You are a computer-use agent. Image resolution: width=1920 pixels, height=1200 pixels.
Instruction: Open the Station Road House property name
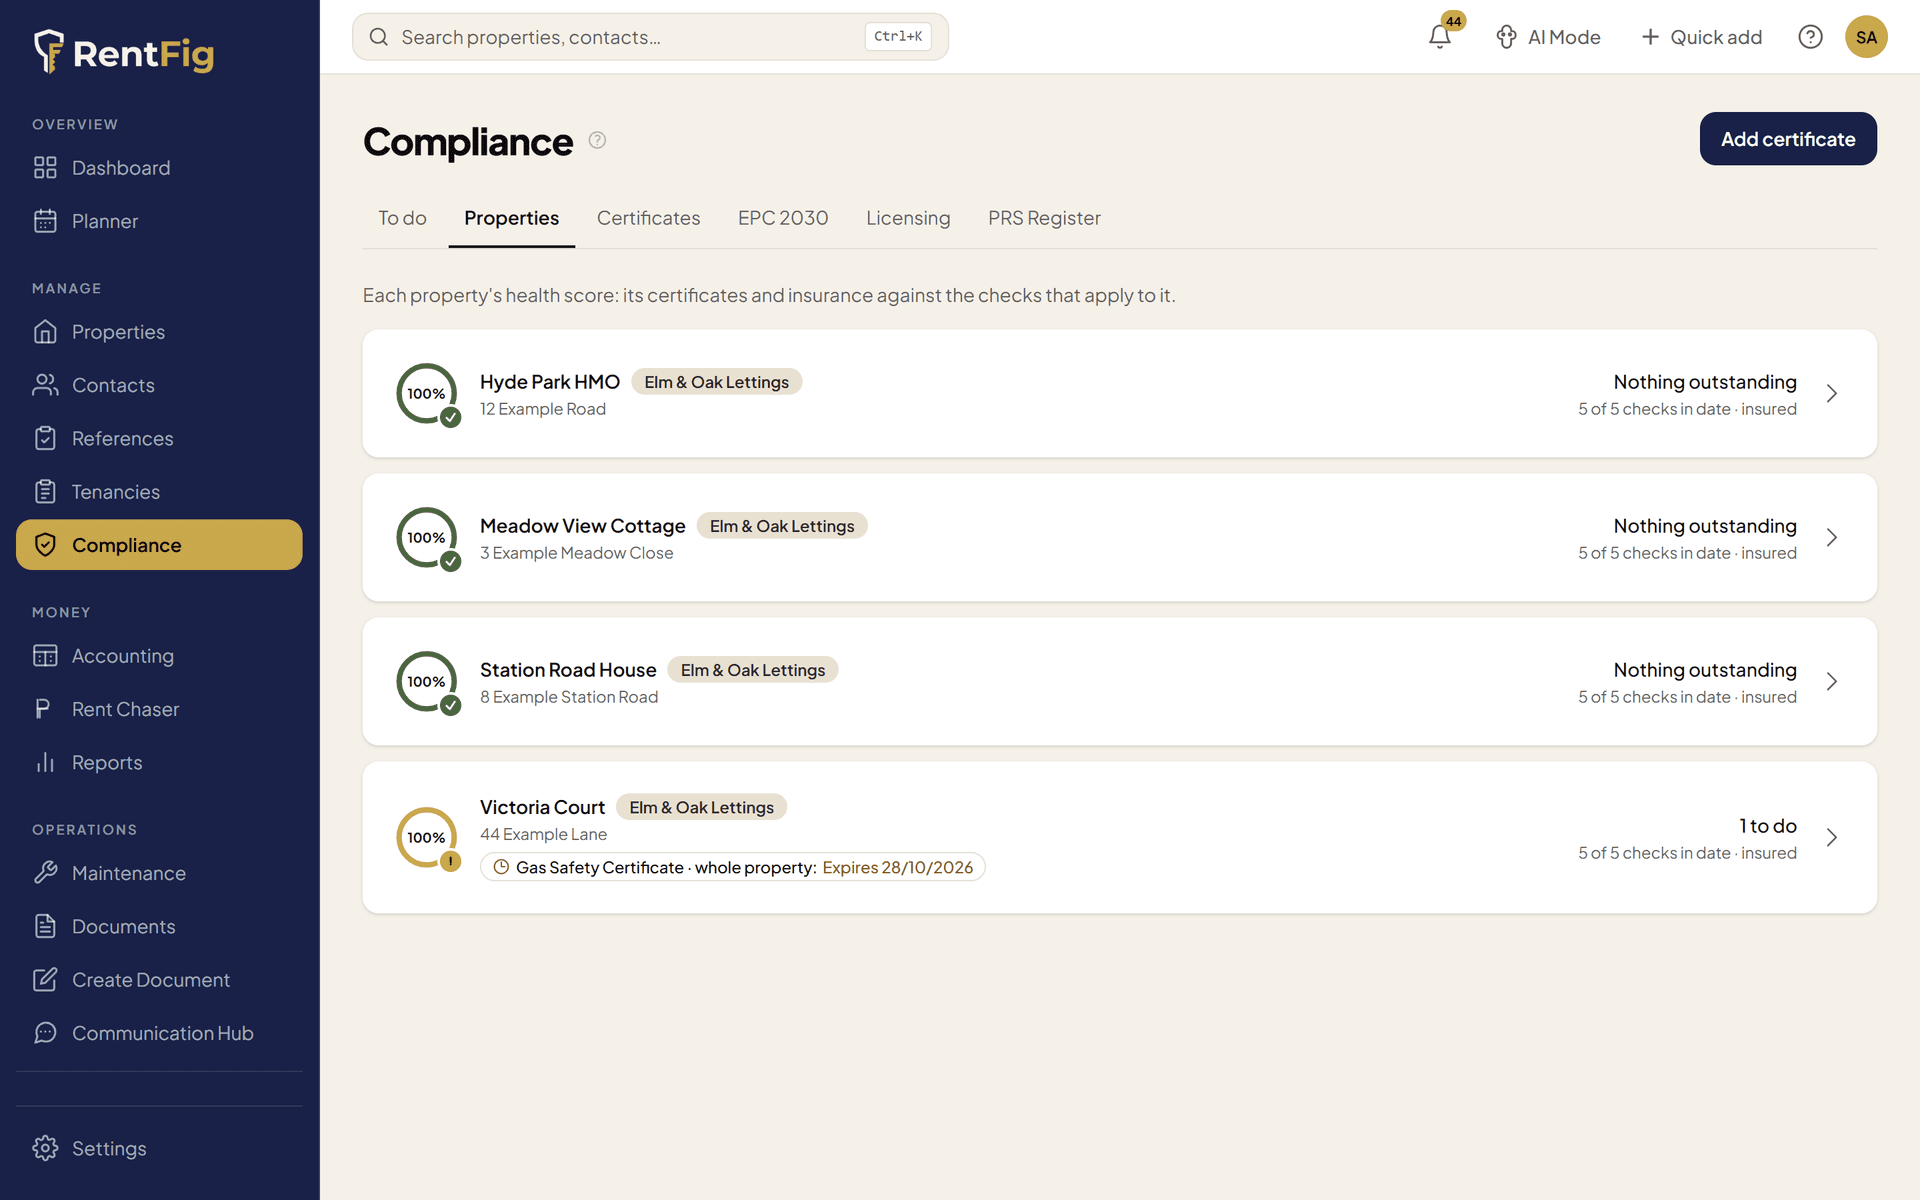(568, 670)
